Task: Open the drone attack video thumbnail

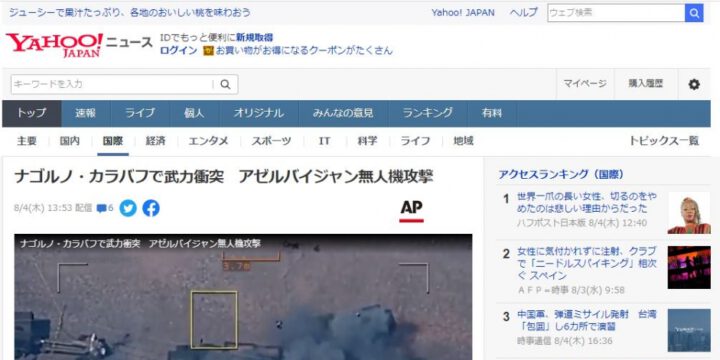Action: click(243, 297)
